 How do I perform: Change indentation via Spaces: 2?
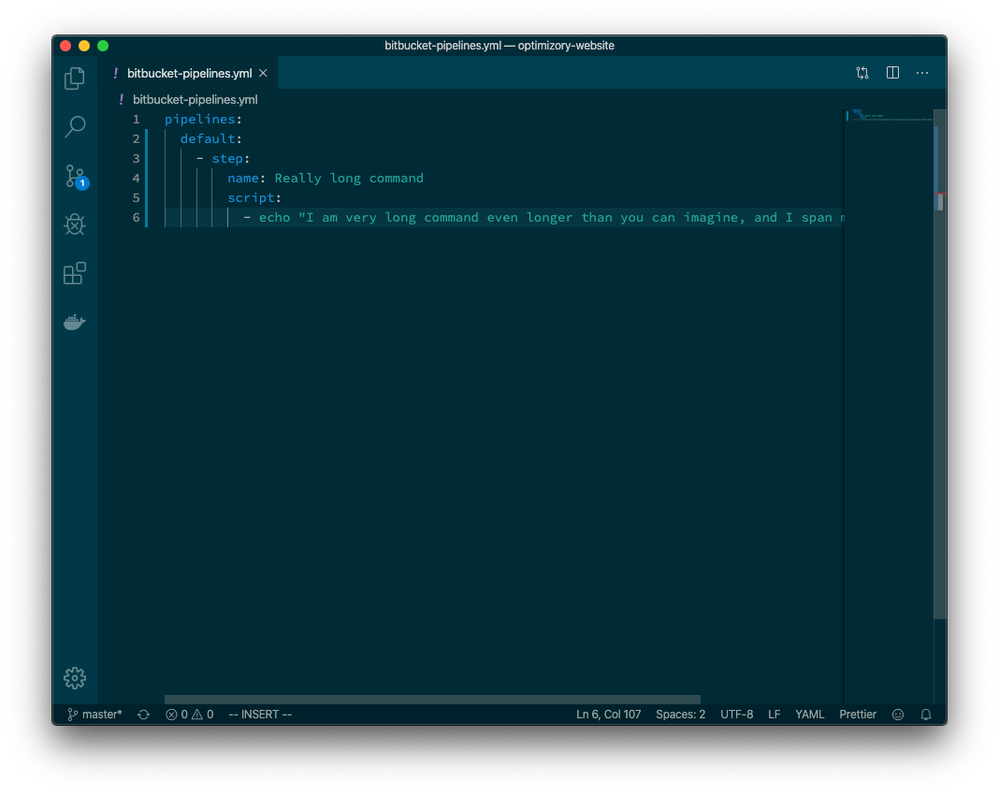680,714
